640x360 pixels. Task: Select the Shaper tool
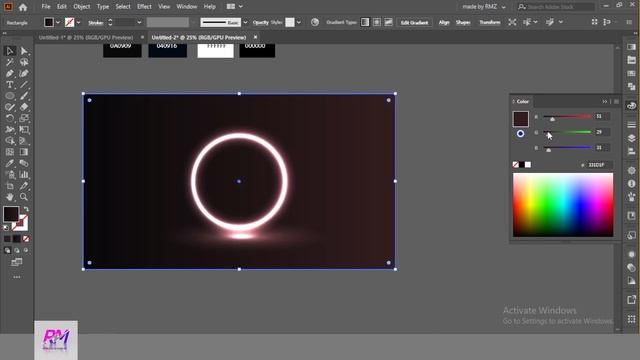[x=10, y=107]
